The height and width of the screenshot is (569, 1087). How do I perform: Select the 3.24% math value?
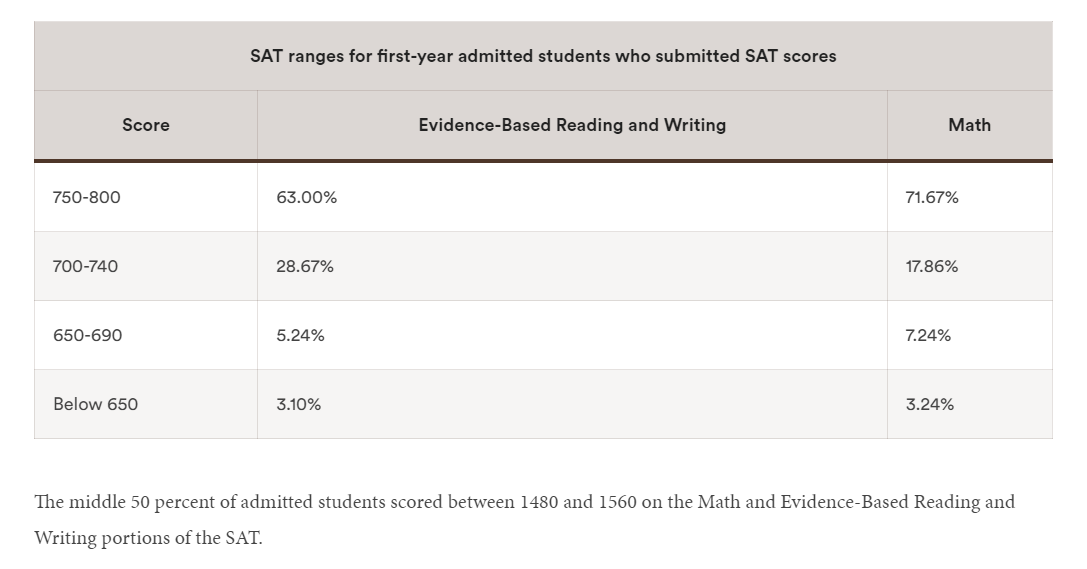point(930,405)
